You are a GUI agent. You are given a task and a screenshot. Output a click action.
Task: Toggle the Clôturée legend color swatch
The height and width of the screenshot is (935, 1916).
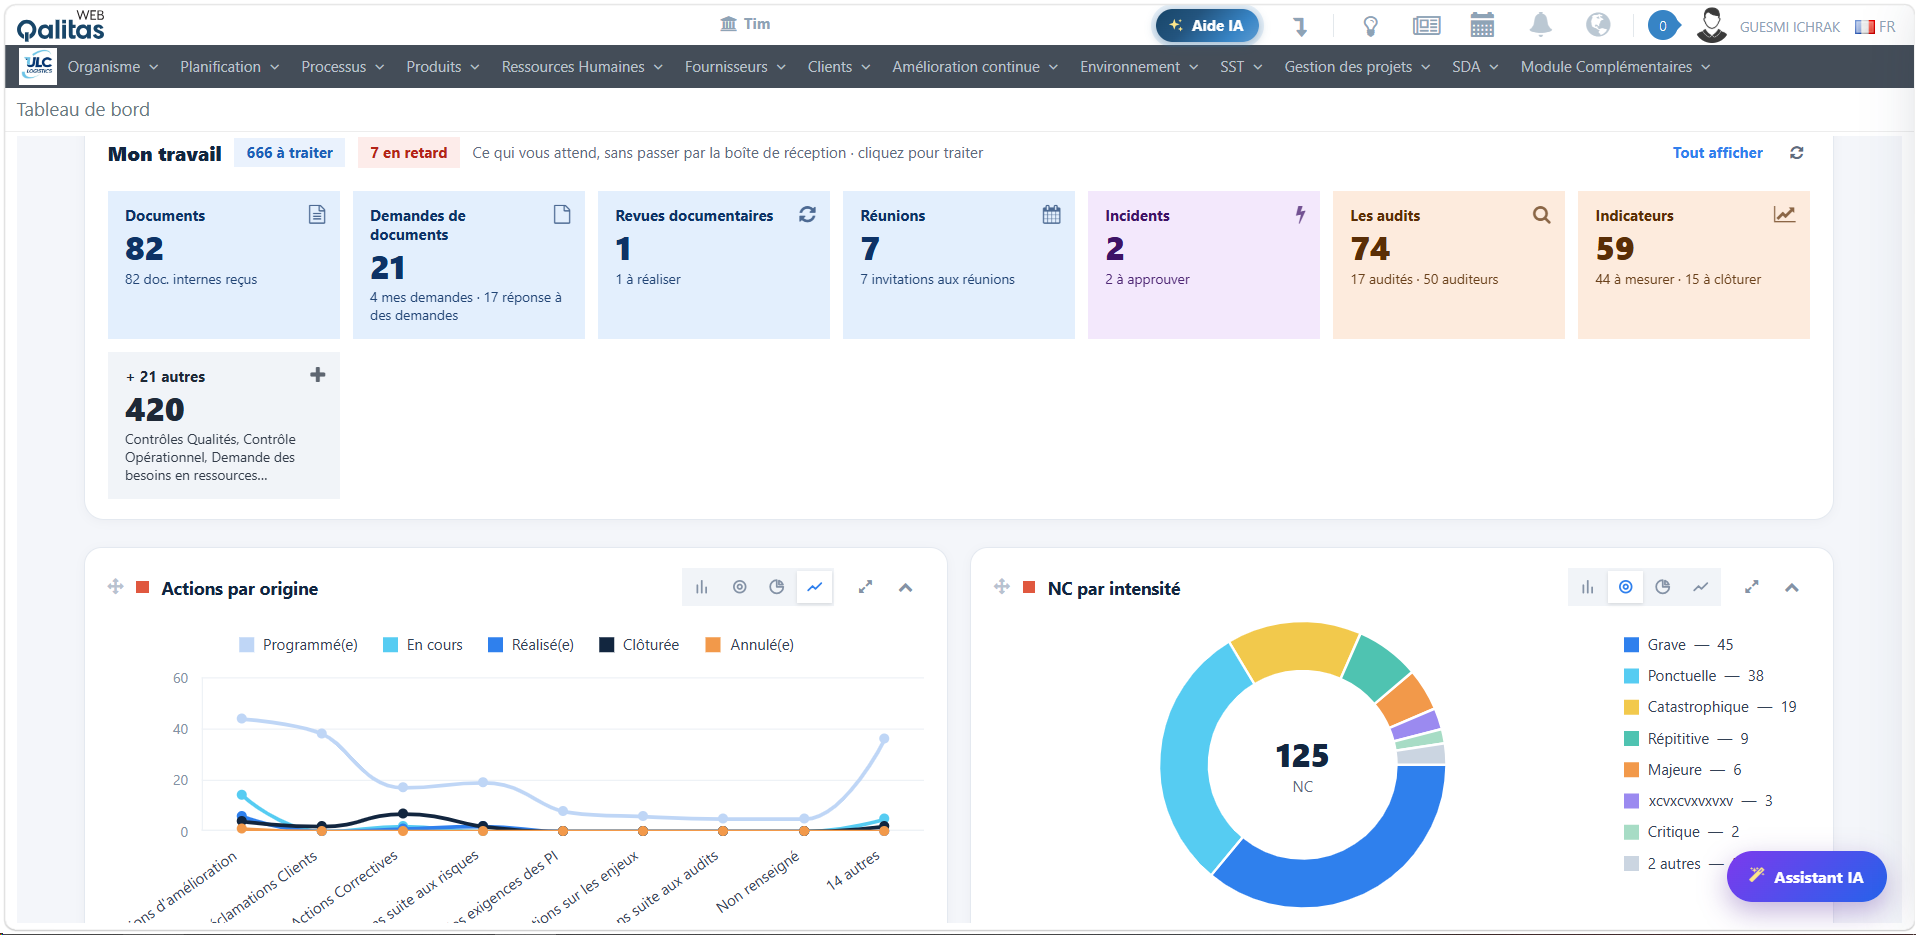(606, 645)
